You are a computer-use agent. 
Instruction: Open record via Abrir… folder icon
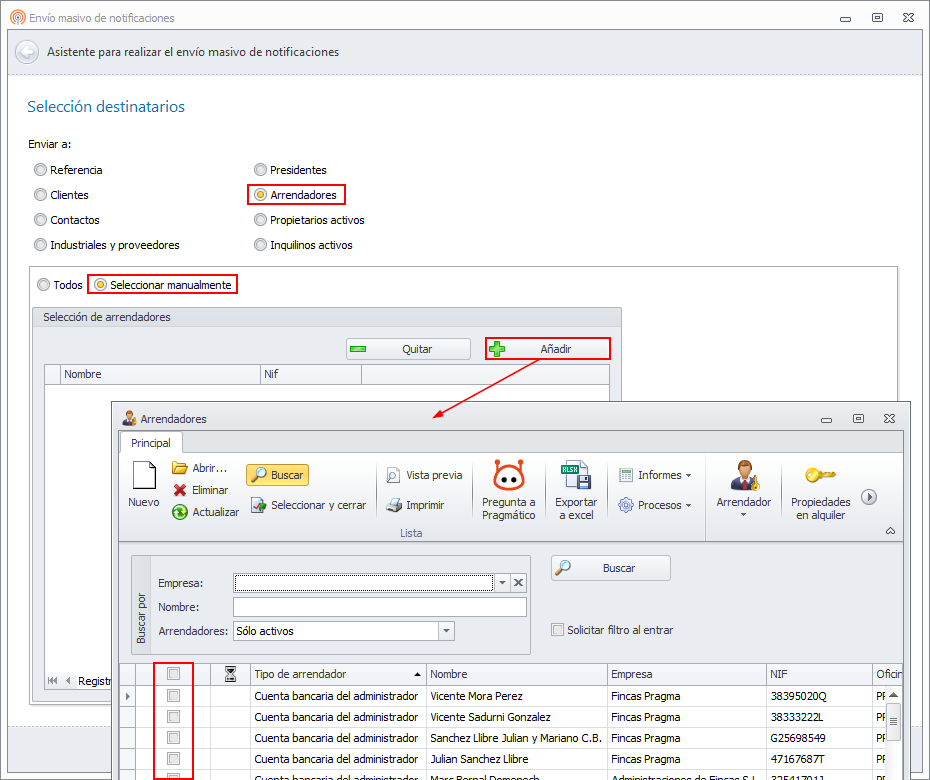[x=180, y=468]
